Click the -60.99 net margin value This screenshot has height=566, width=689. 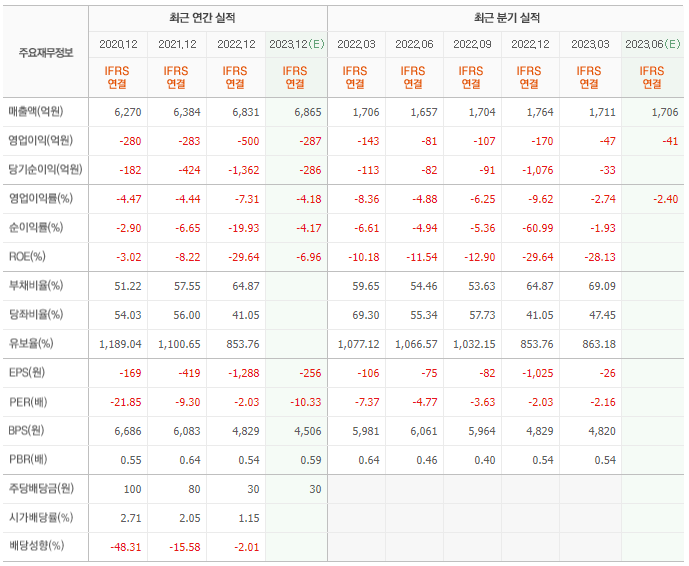pos(537,229)
